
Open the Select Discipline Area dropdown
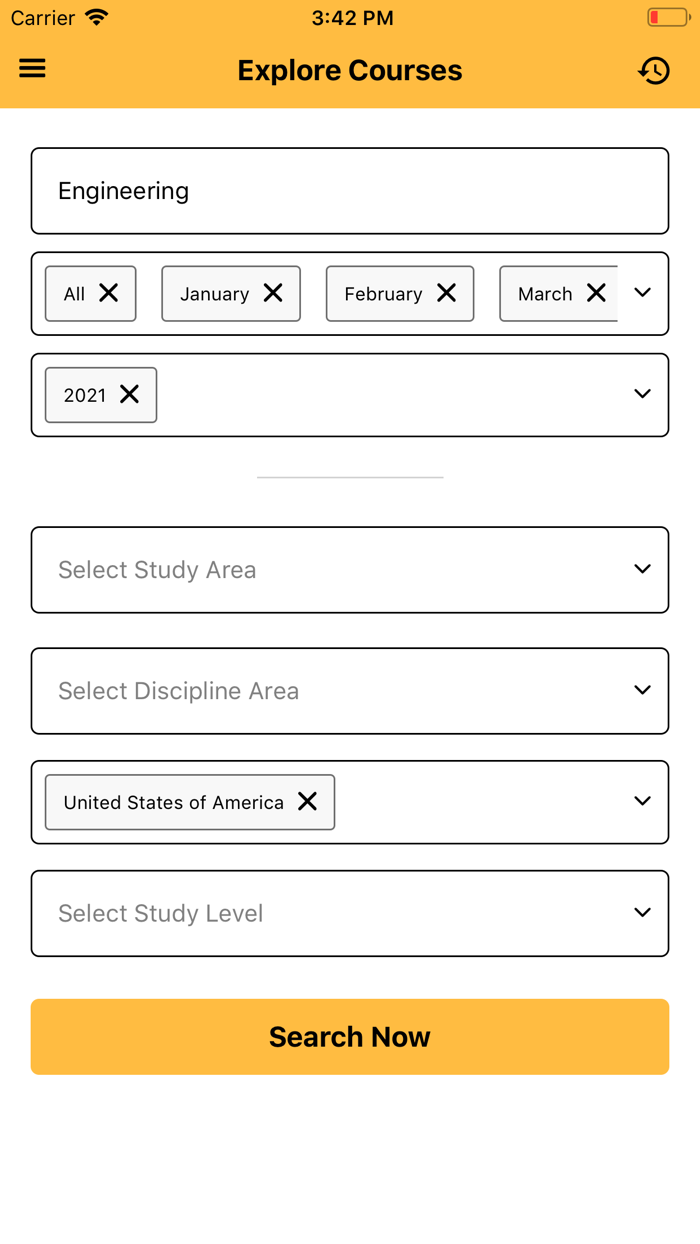click(x=350, y=691)
